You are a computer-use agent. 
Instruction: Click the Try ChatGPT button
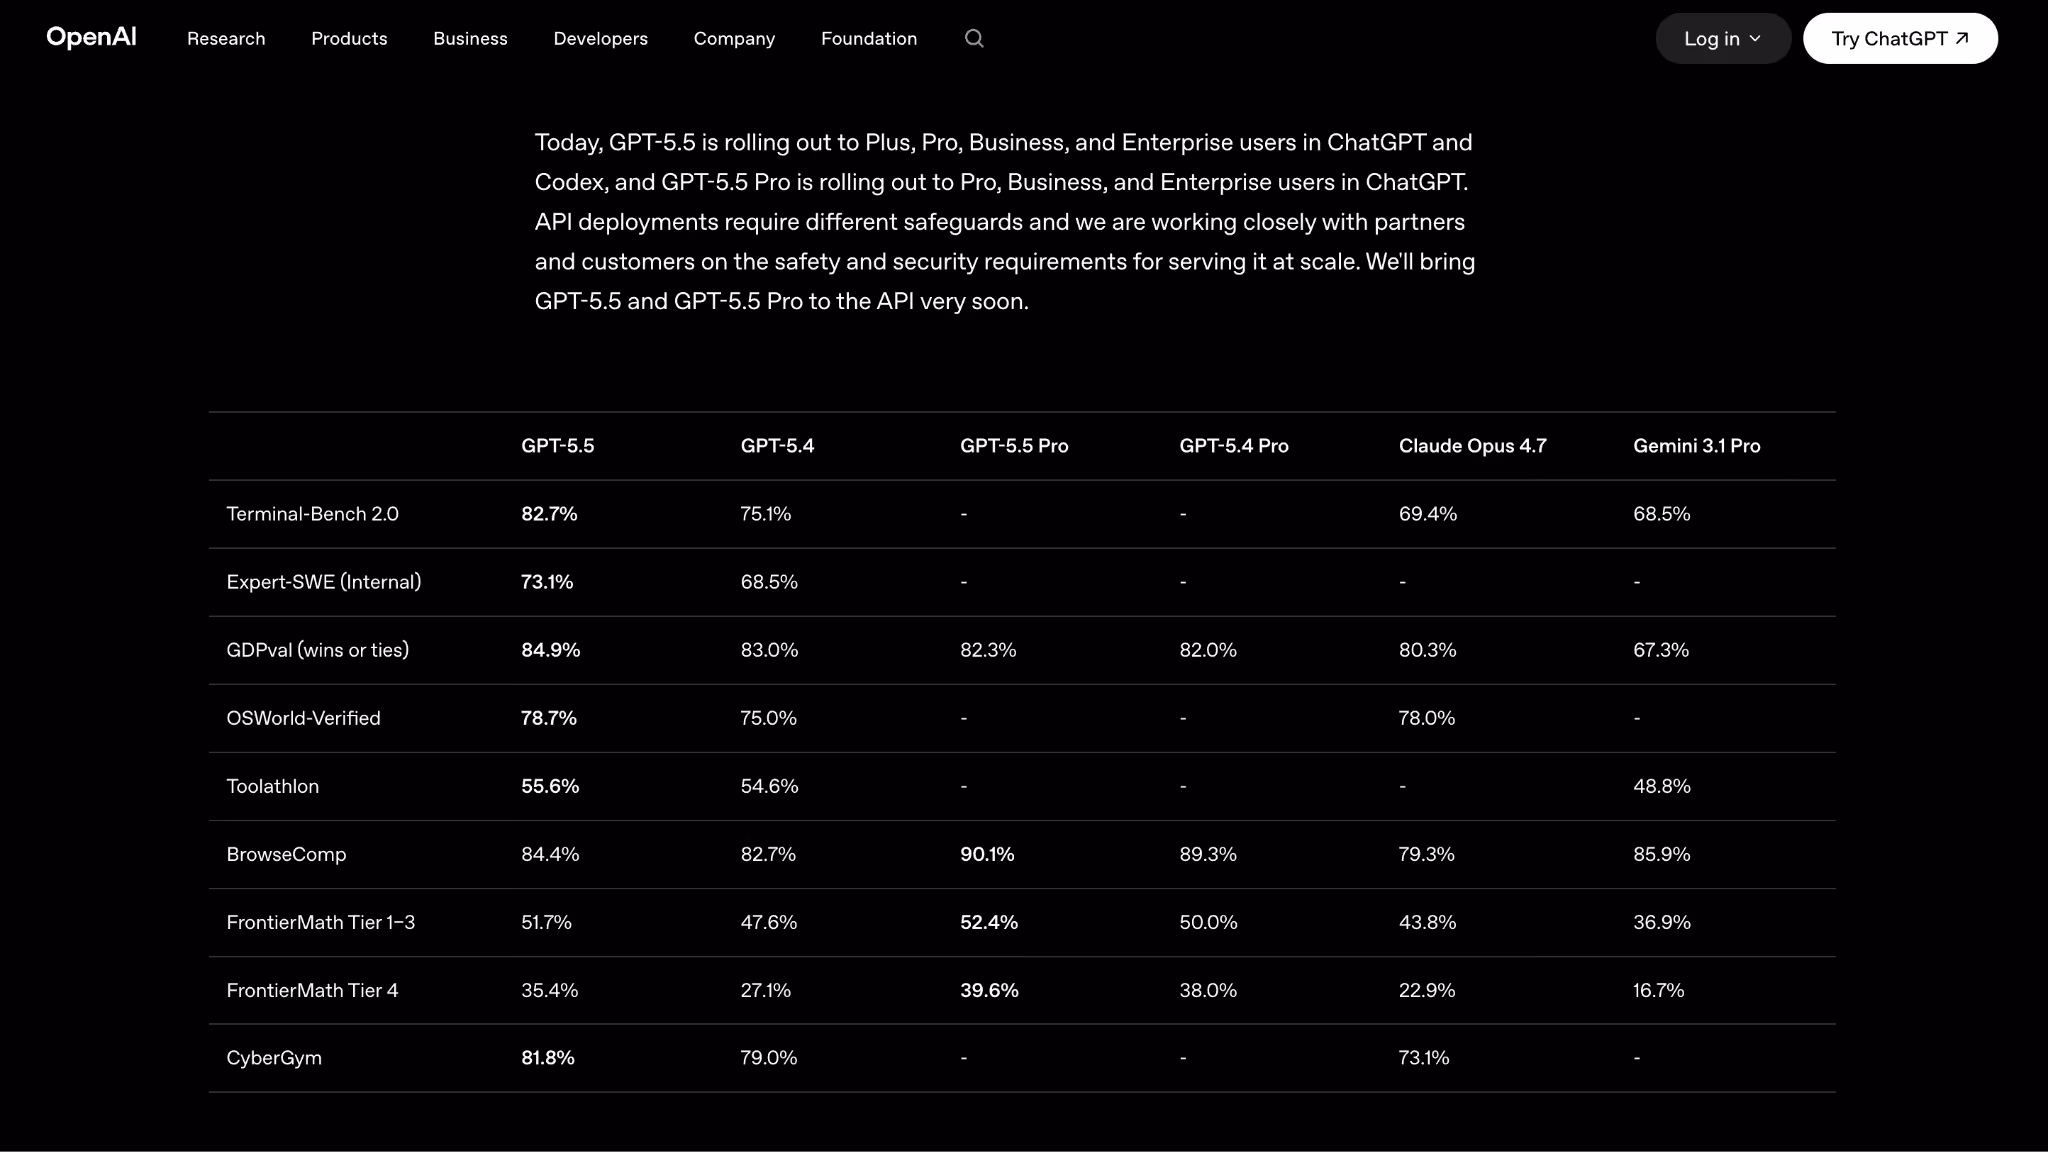pos(1900,38)
